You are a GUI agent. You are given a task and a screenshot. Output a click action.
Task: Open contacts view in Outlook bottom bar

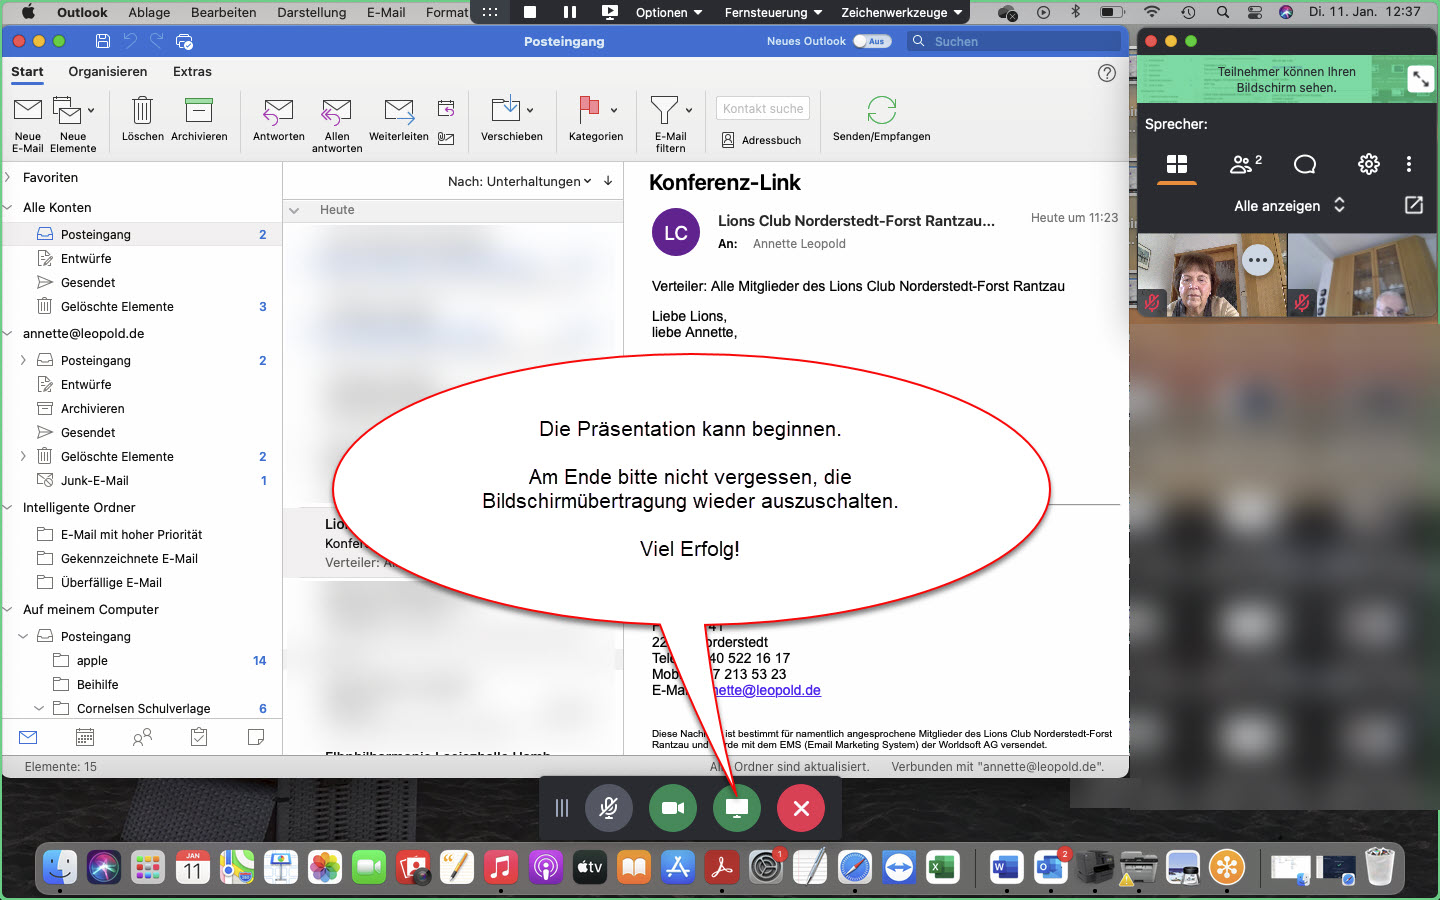(142, 737)
